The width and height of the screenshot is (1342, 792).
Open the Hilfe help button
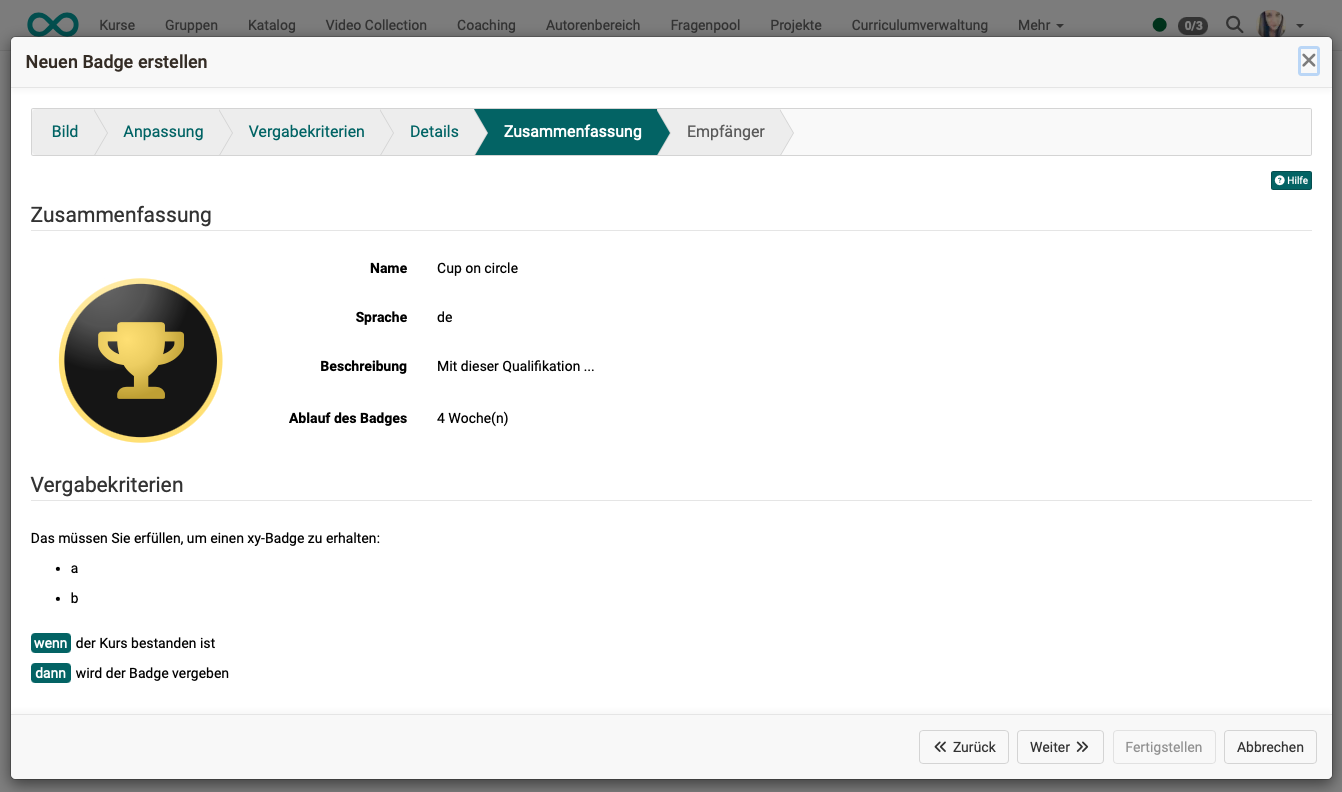coord(1291,180)
